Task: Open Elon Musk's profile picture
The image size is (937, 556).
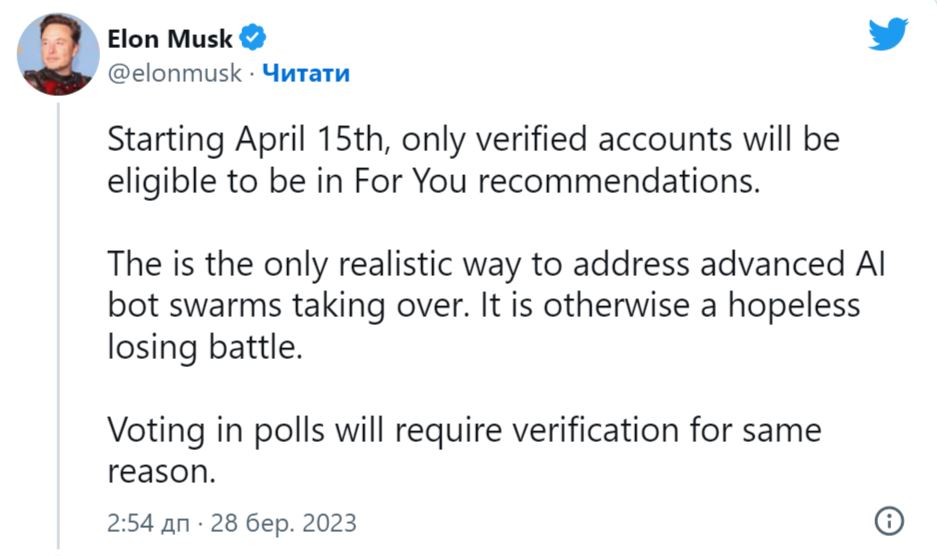Action: point(58,54)
